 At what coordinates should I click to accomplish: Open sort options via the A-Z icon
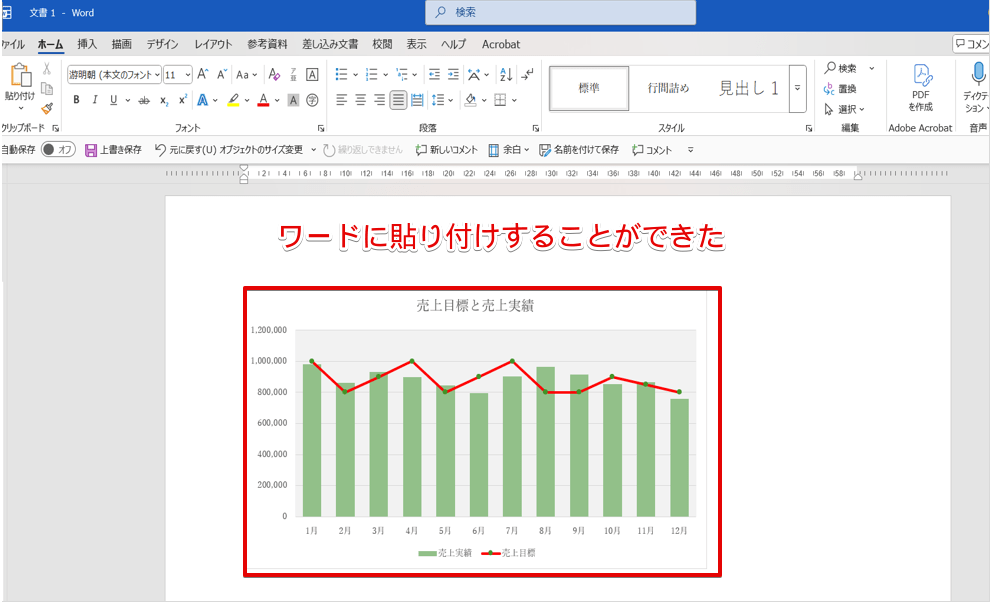point(504,75)
